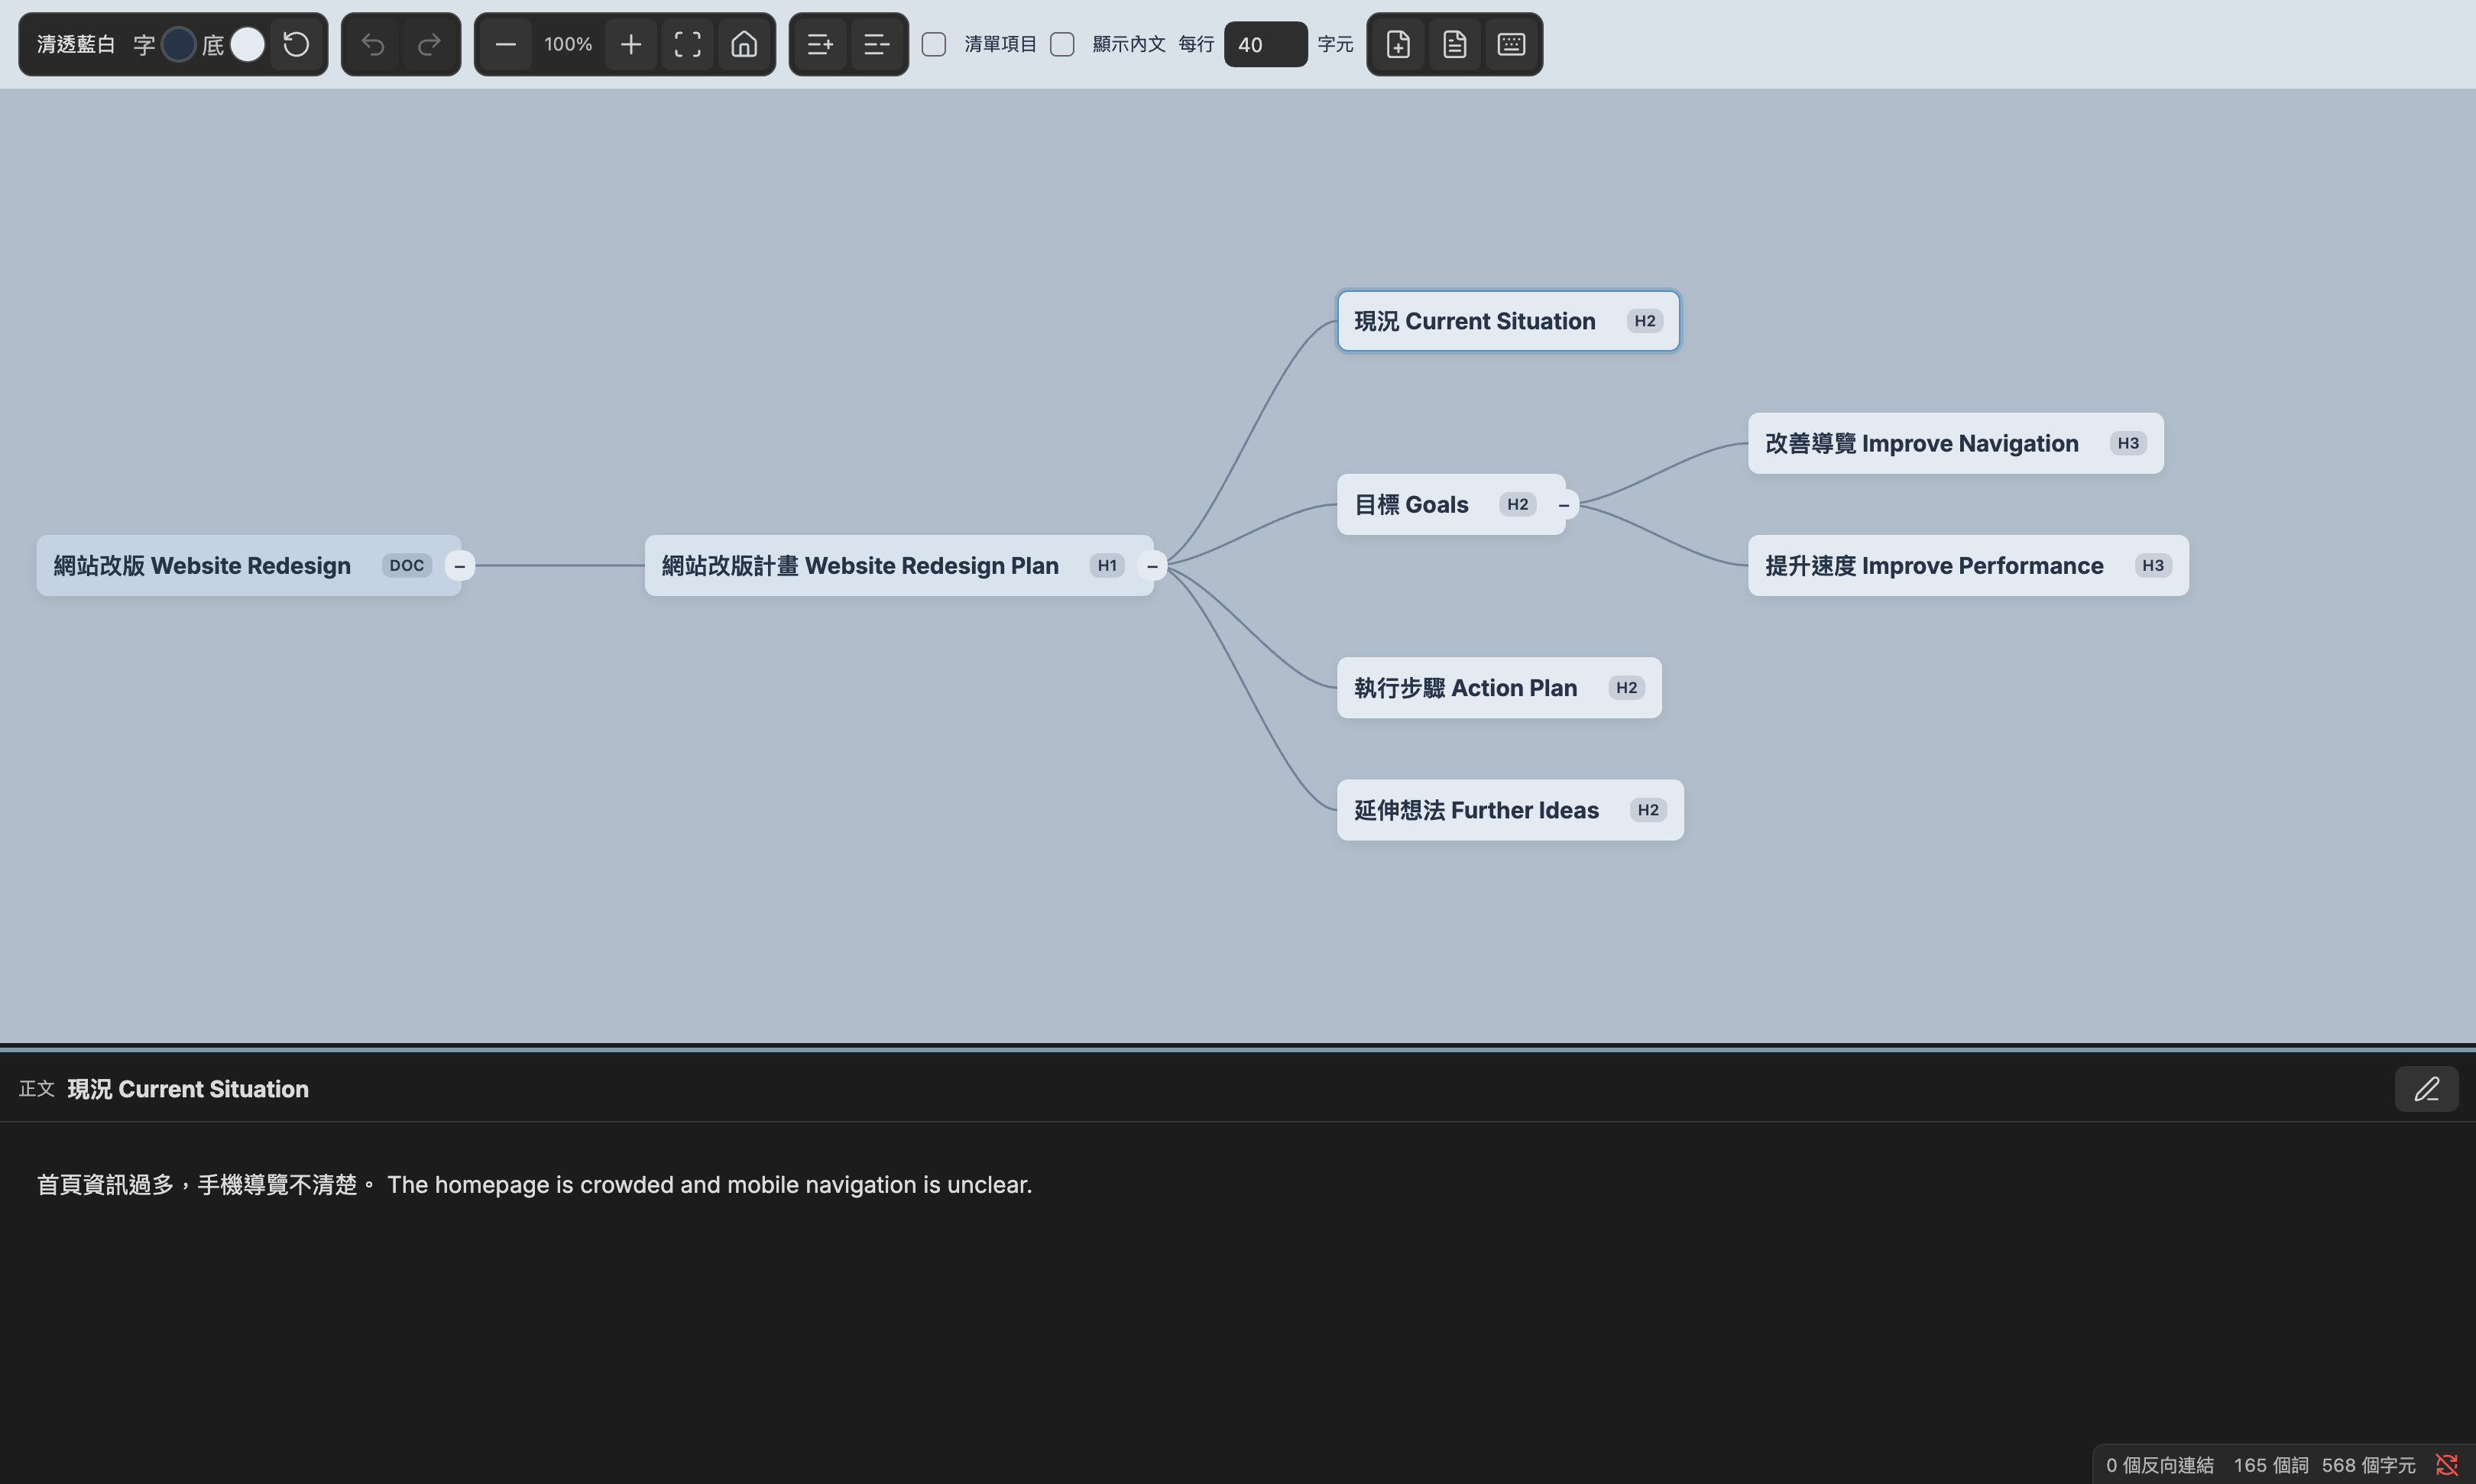Screen dimensions: 2476x1484
Task: Collapse the 目標 Goals node children
Action: coord(1564,504)
